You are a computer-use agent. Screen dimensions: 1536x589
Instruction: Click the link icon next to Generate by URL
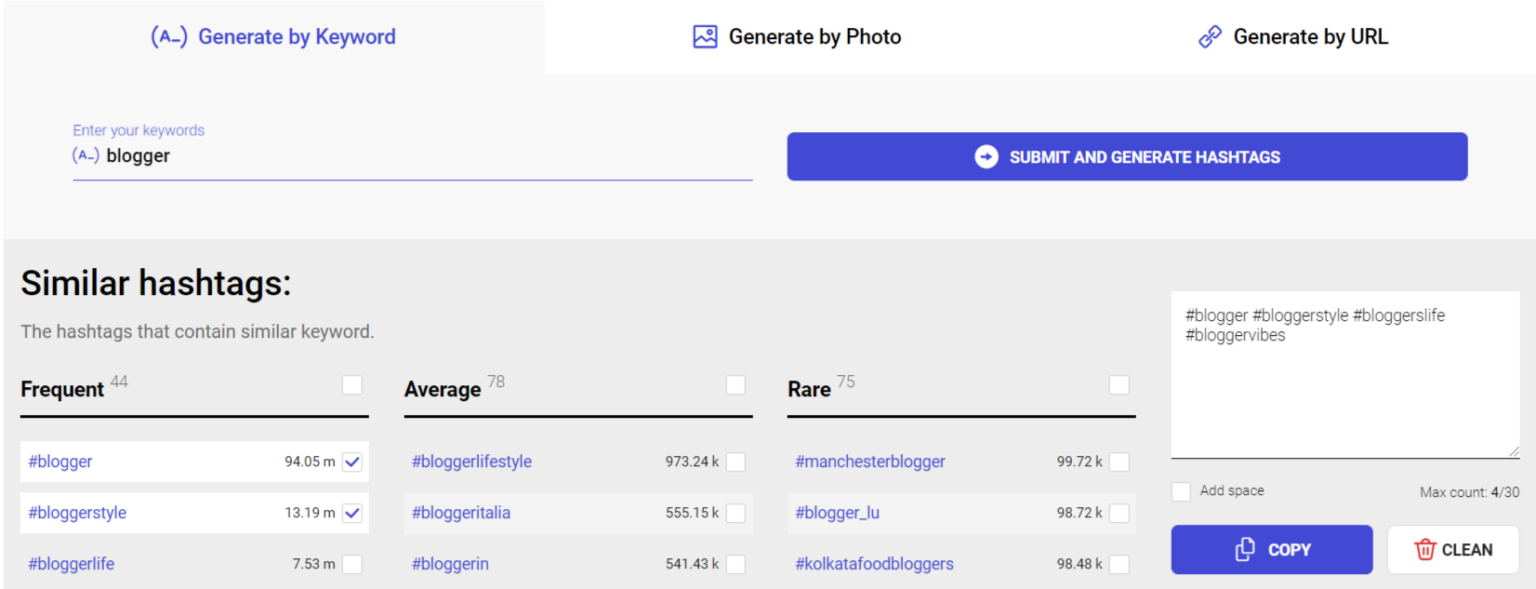(1210, 36)
